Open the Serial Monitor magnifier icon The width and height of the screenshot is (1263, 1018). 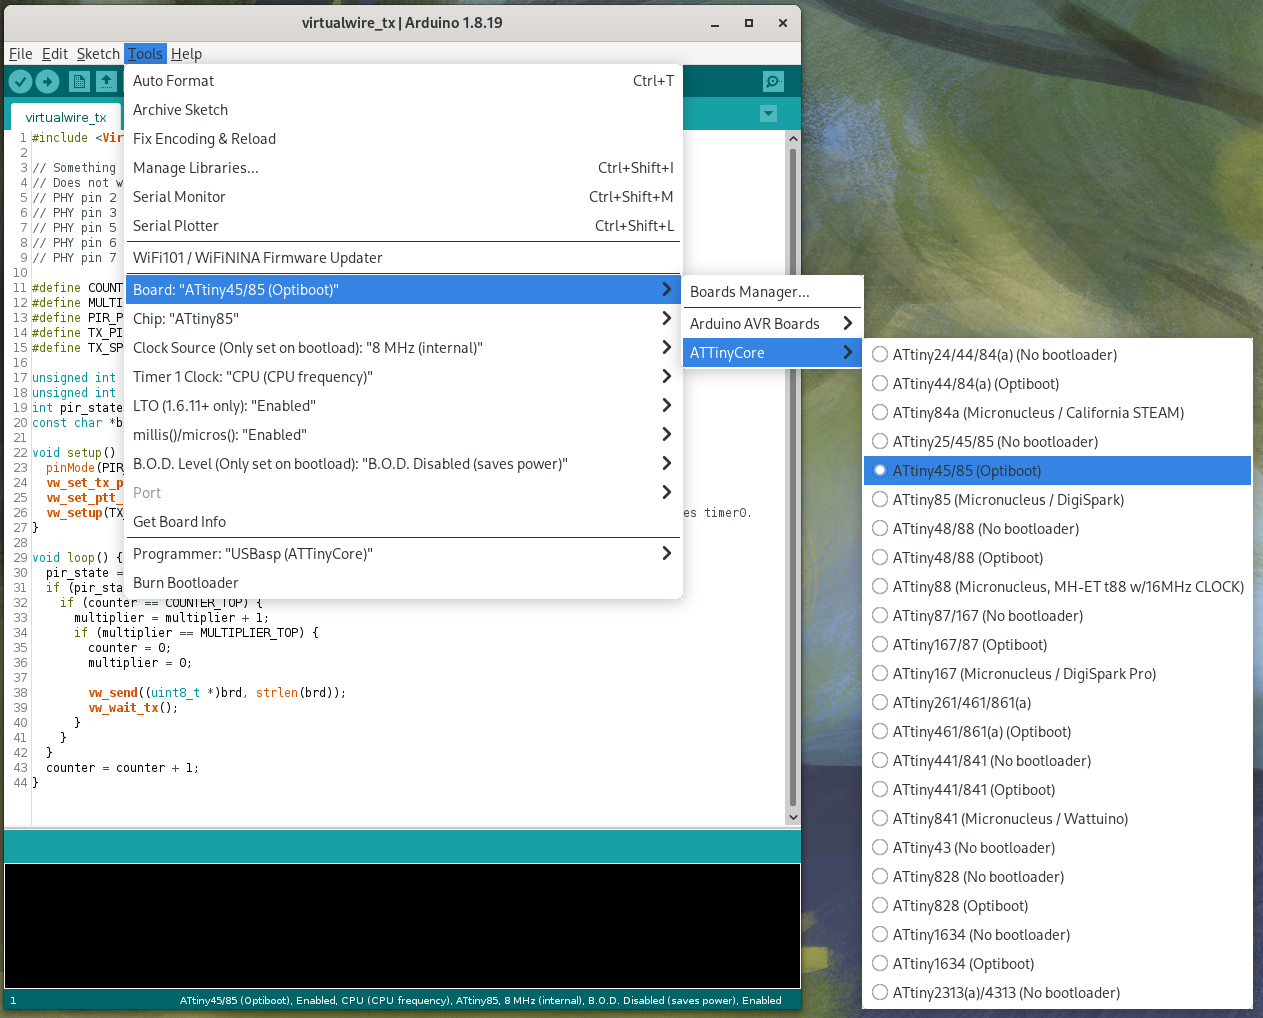click(773, 82)
